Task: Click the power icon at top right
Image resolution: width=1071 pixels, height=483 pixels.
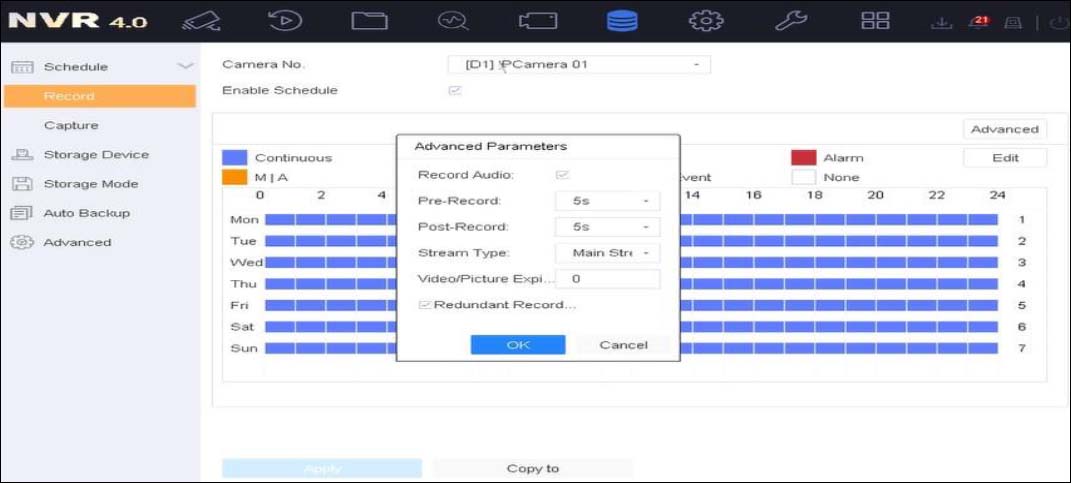Action: 1061,23
